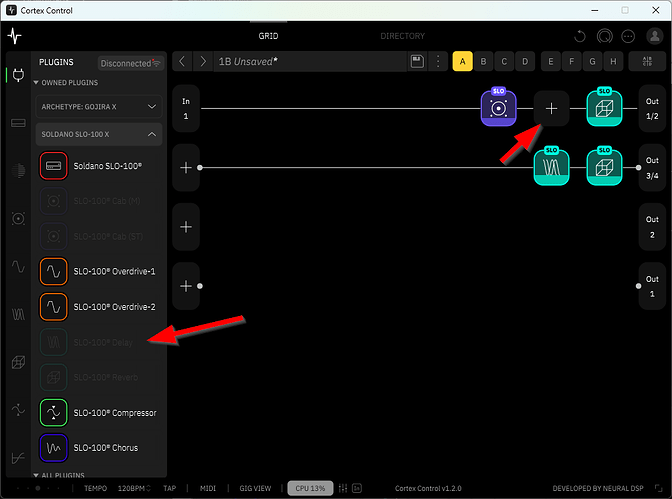Open MIDI settings from status bar
This screenshot has height=499, width=672.
(208, 488)
